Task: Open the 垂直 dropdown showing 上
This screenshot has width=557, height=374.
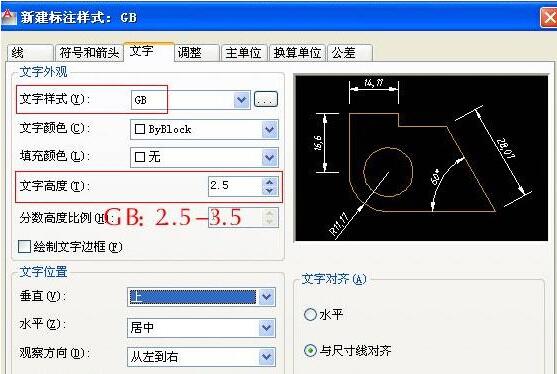Action: pyautogui.click(x=201, y=297)
